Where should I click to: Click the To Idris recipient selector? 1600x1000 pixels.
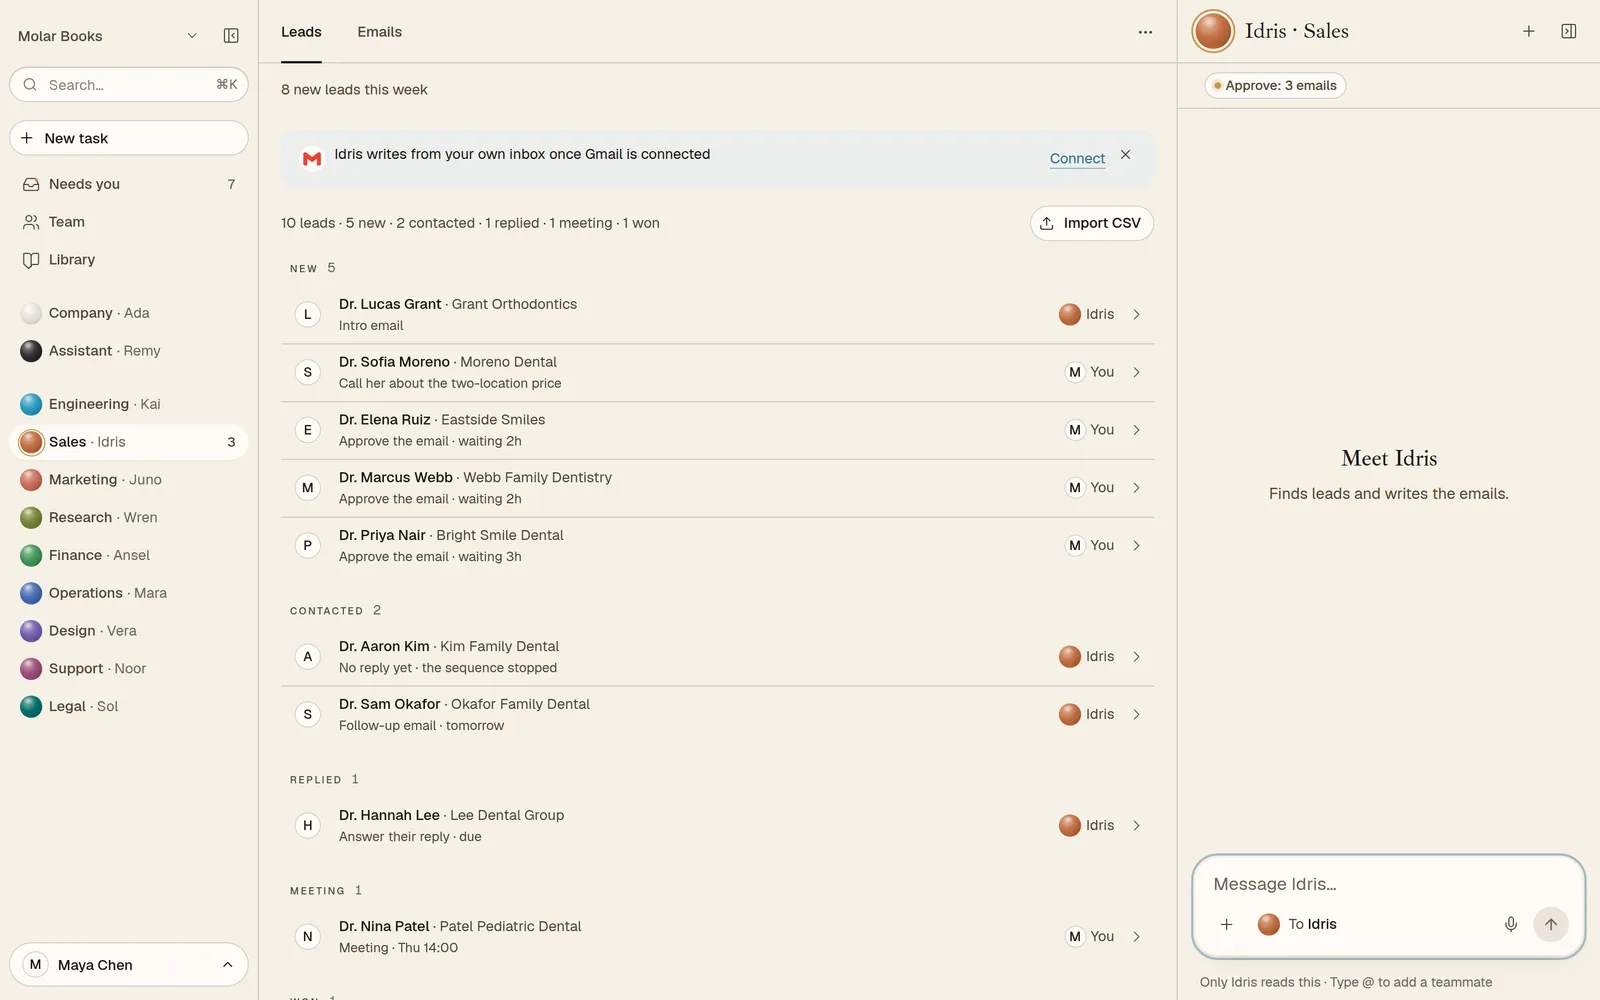click(1297, 924)
